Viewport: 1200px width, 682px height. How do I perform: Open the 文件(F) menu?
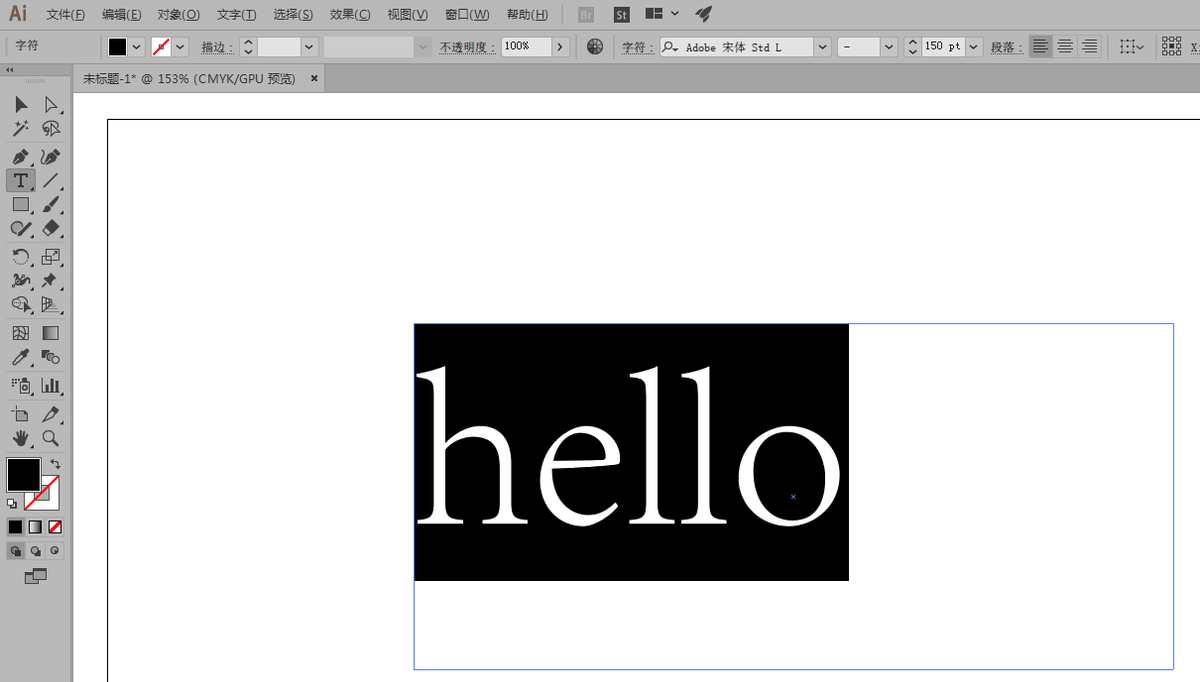(65, 14)
